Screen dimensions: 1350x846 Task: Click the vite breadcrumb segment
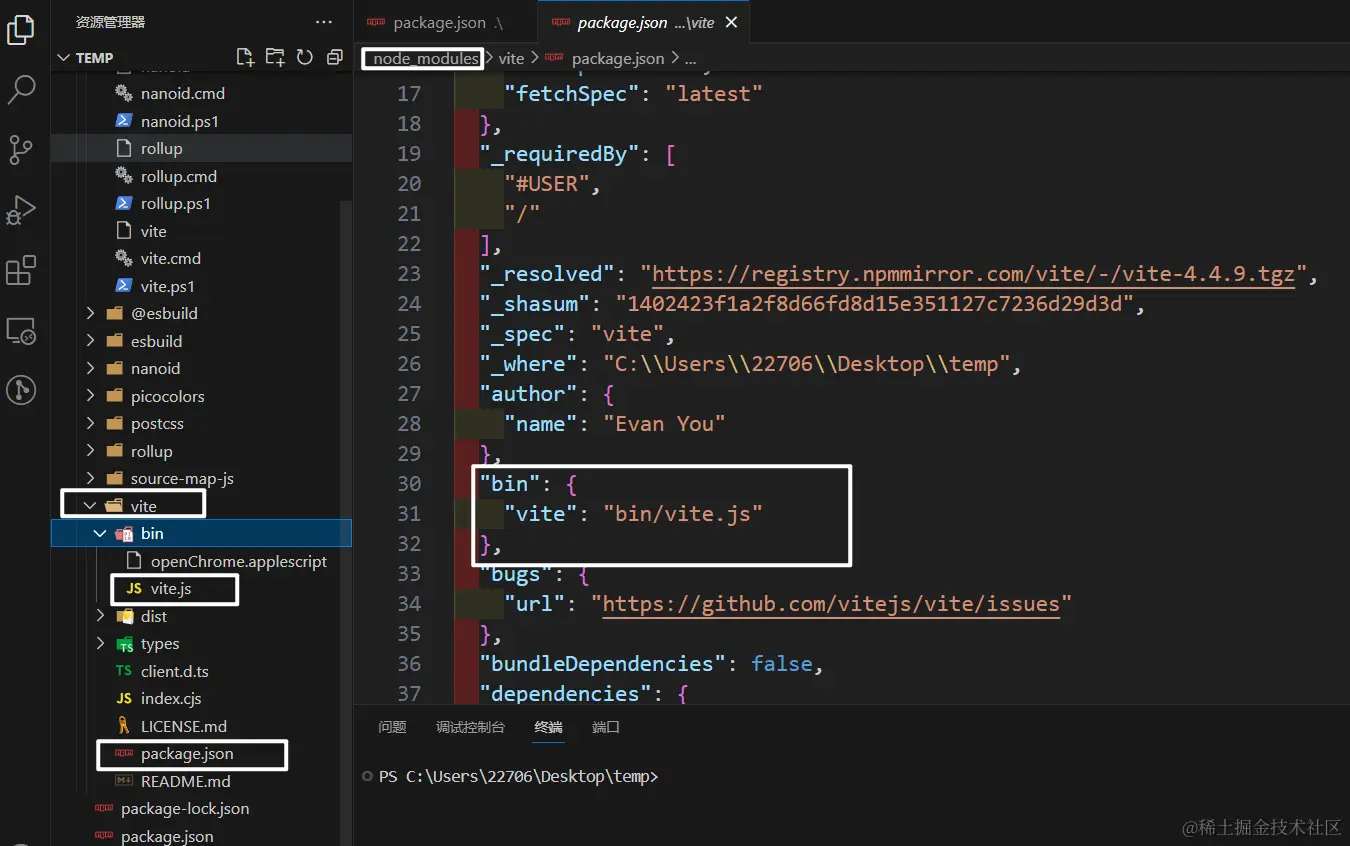tap(511, 58)
